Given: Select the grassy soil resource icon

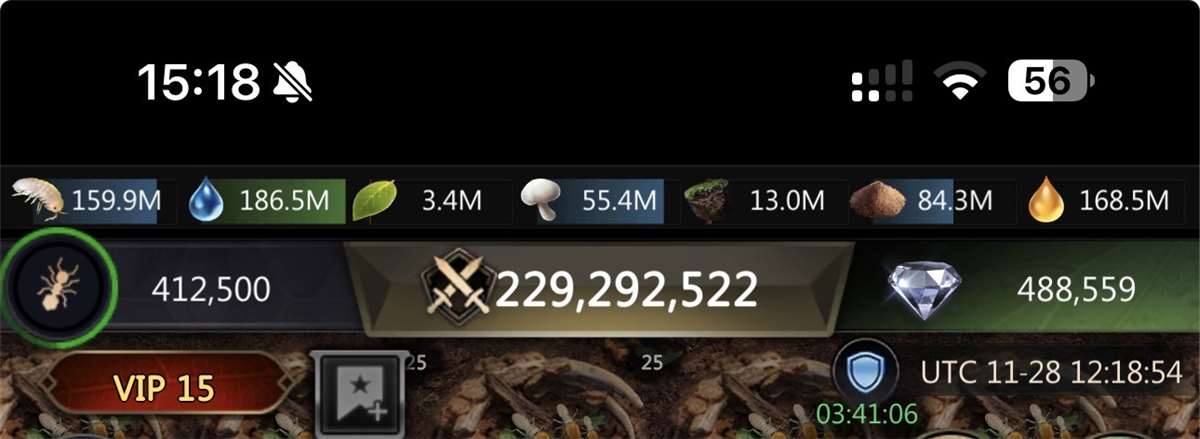Looking at the screenshot, I should [x=707, y=201].
